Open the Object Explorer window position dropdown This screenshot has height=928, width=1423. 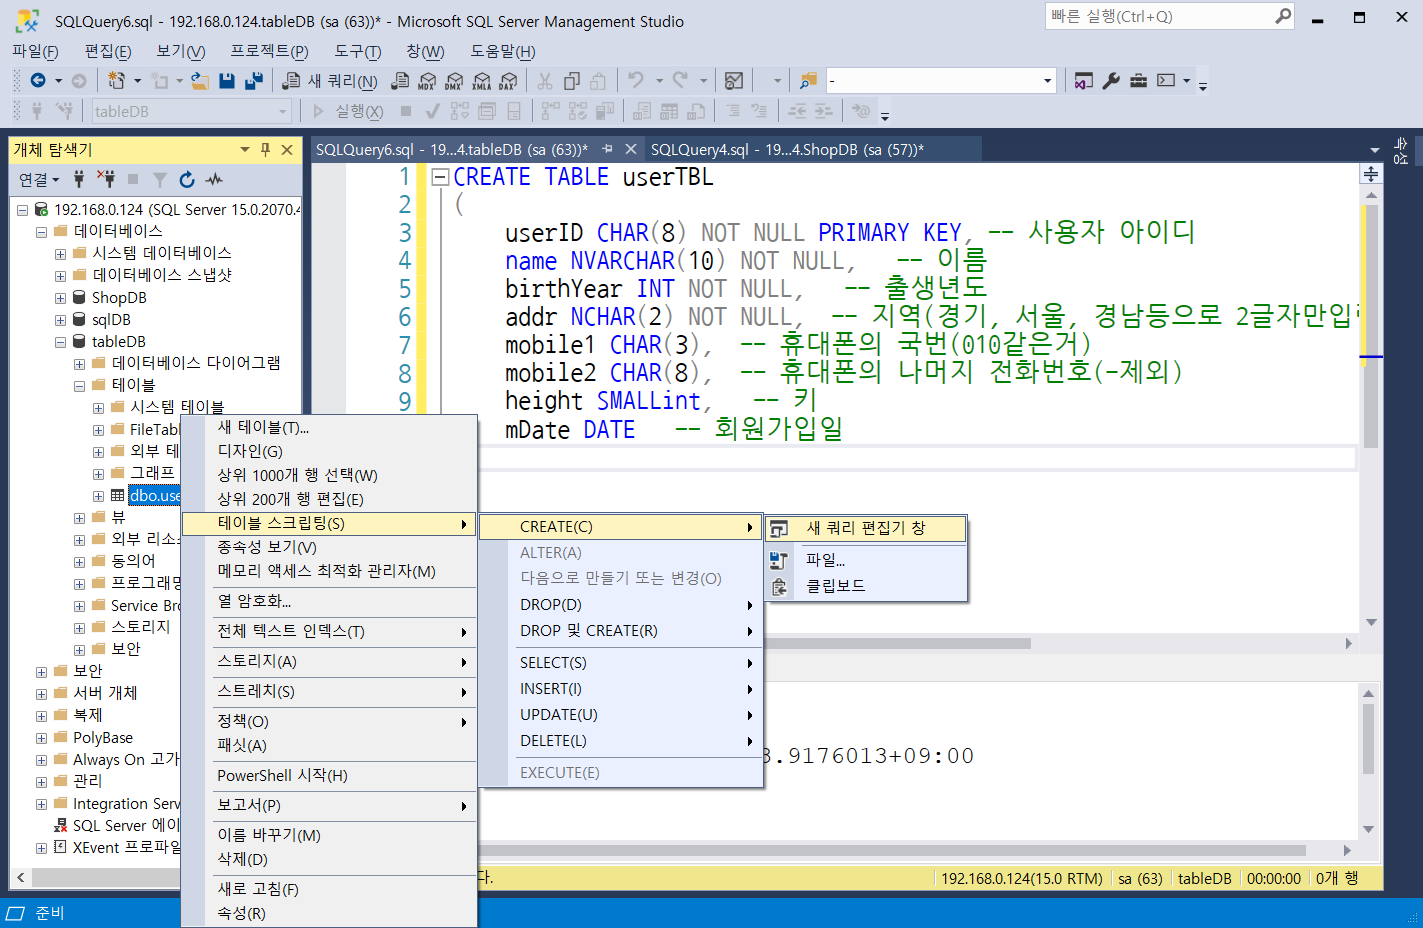click(x=244, y=149)
